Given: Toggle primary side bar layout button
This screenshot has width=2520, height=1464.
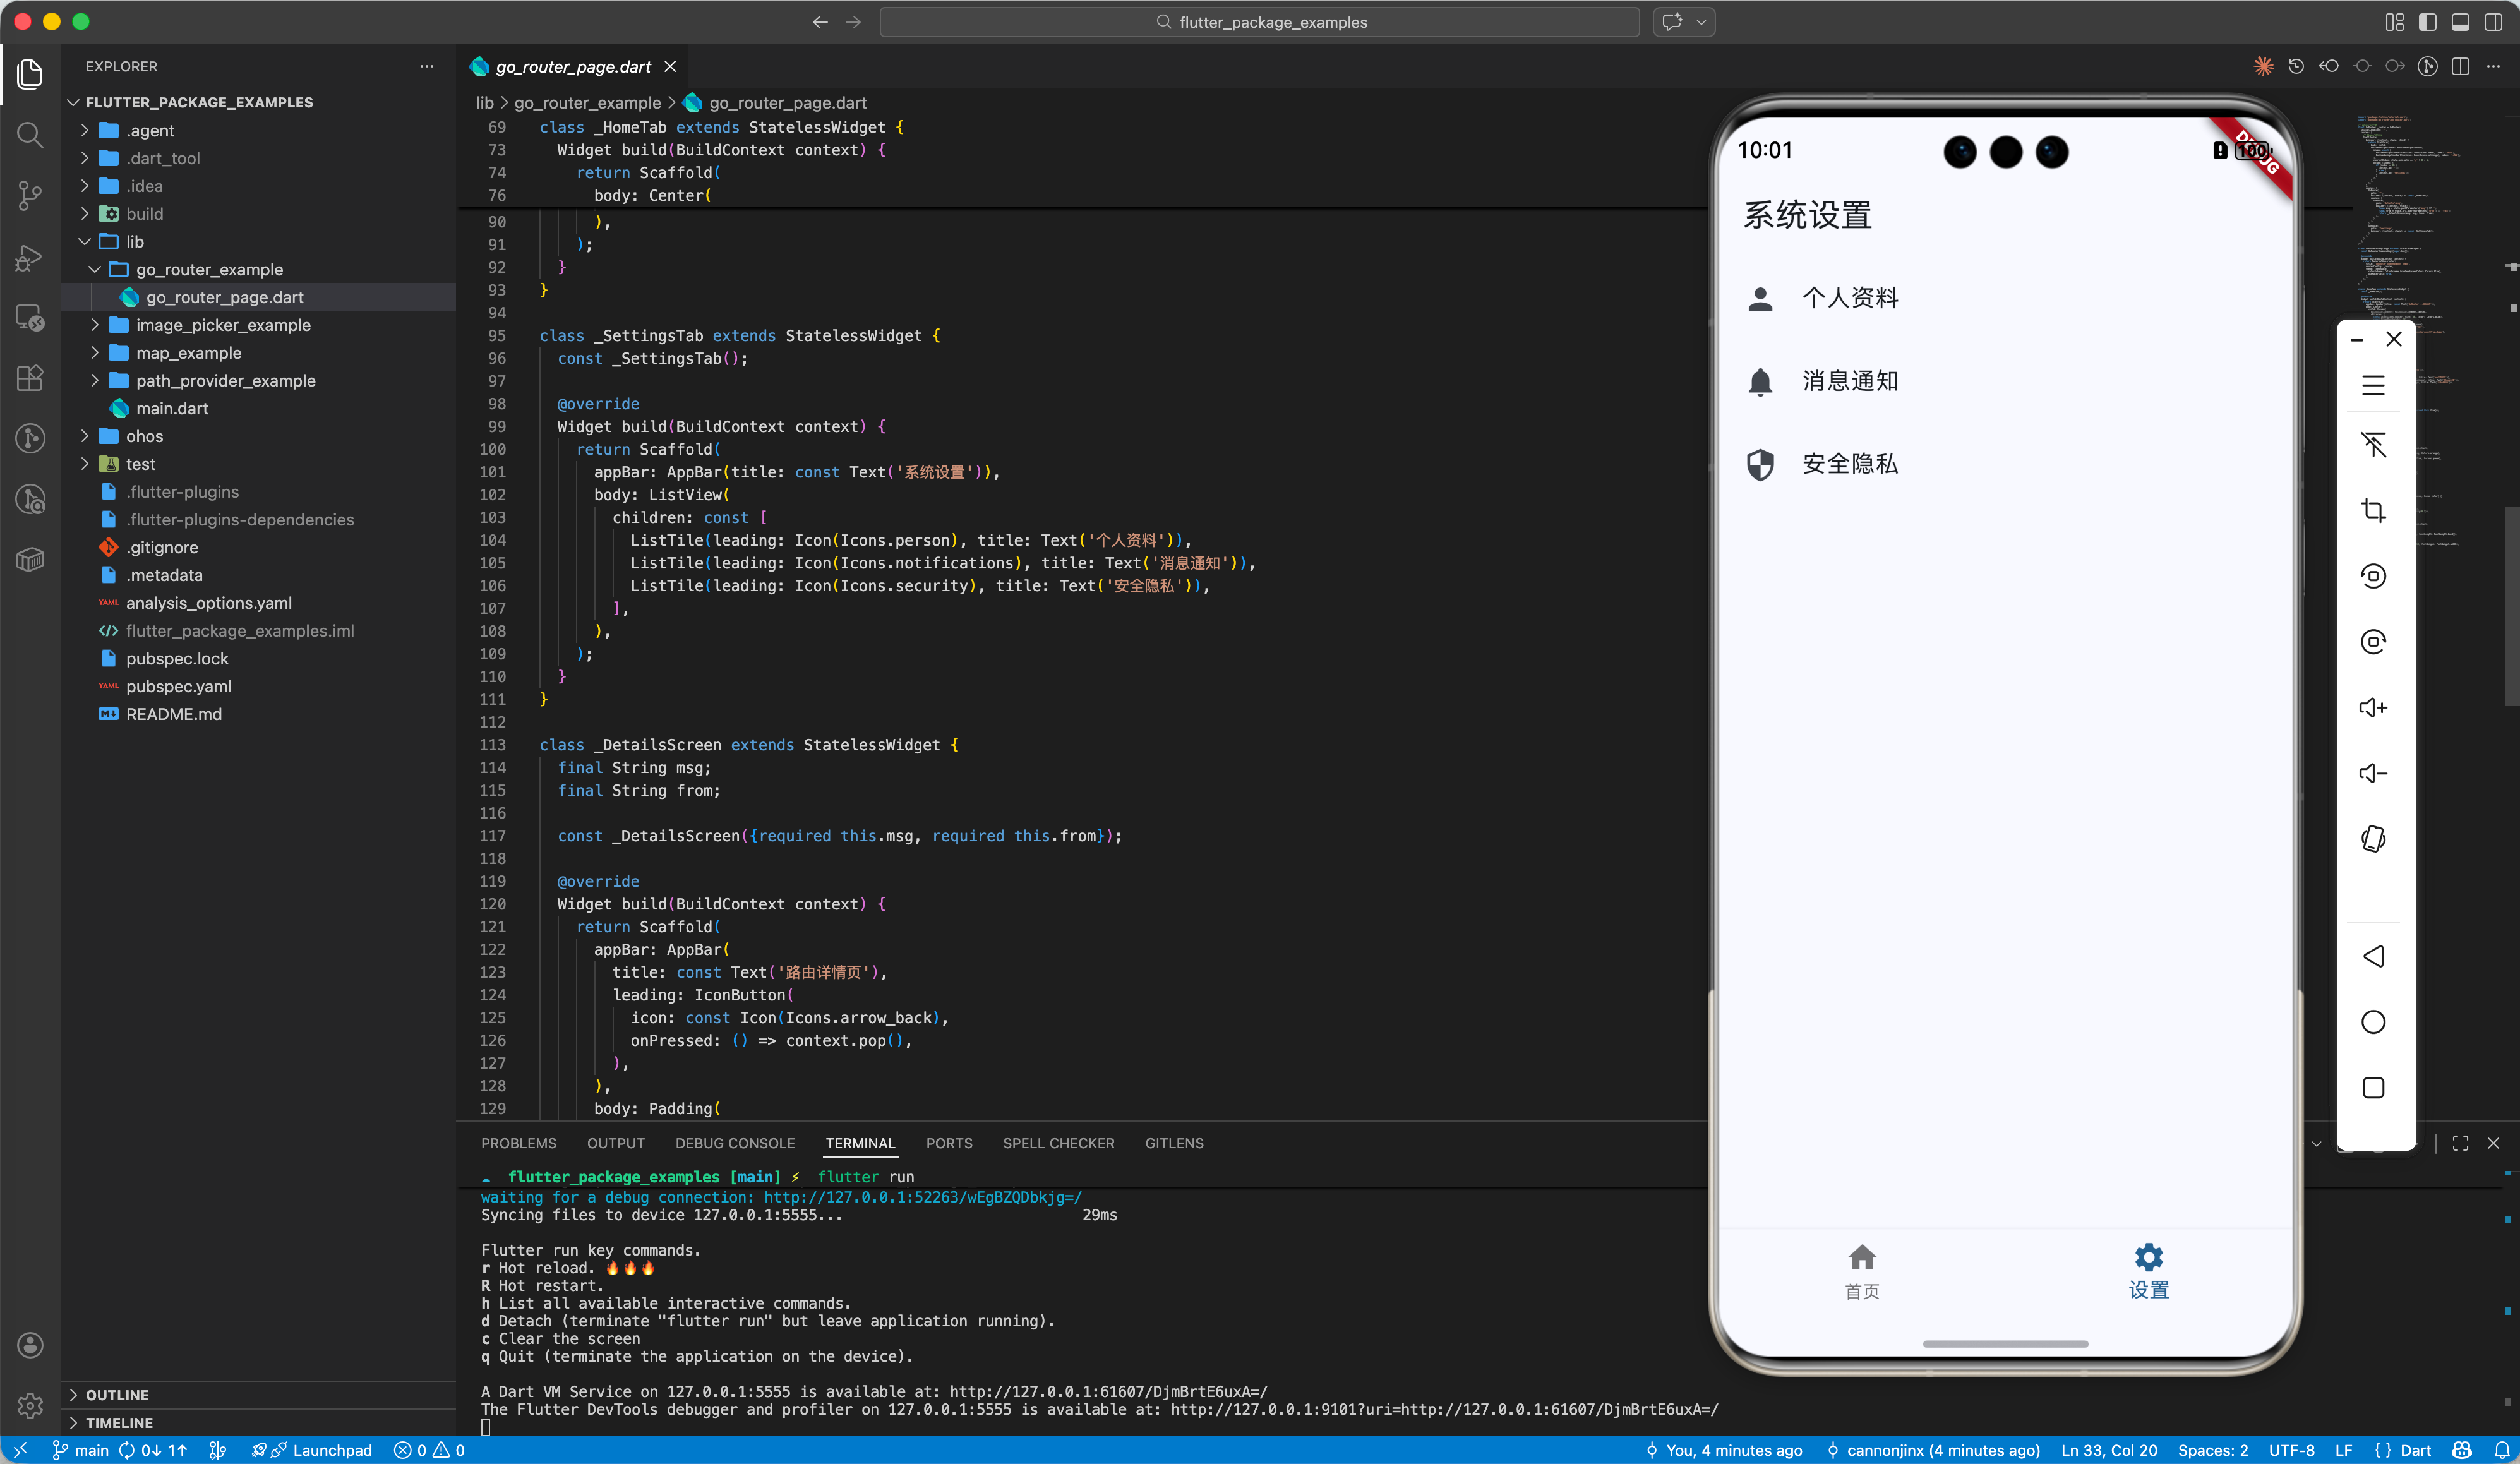Looking at the screenshot, I should [x=2427, y=21].
